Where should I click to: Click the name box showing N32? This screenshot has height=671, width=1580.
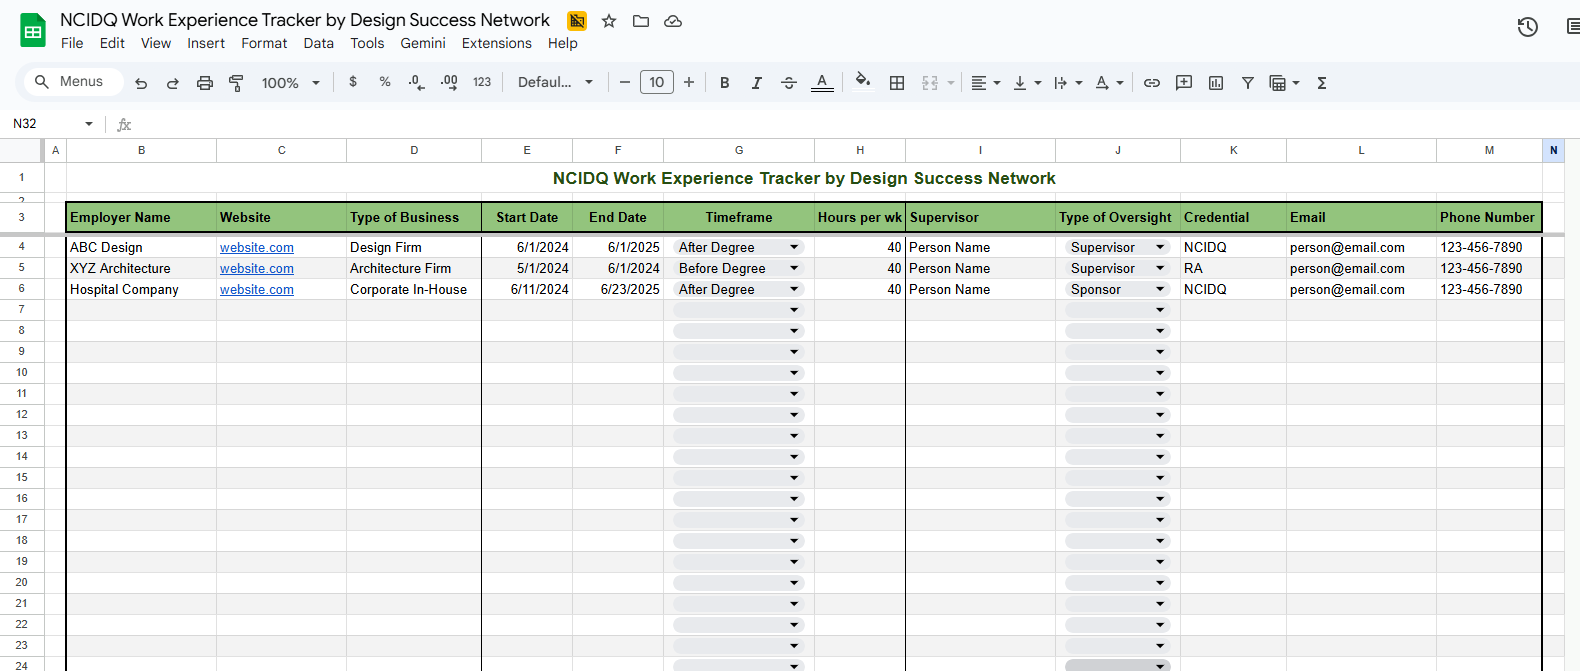point(52,124)
